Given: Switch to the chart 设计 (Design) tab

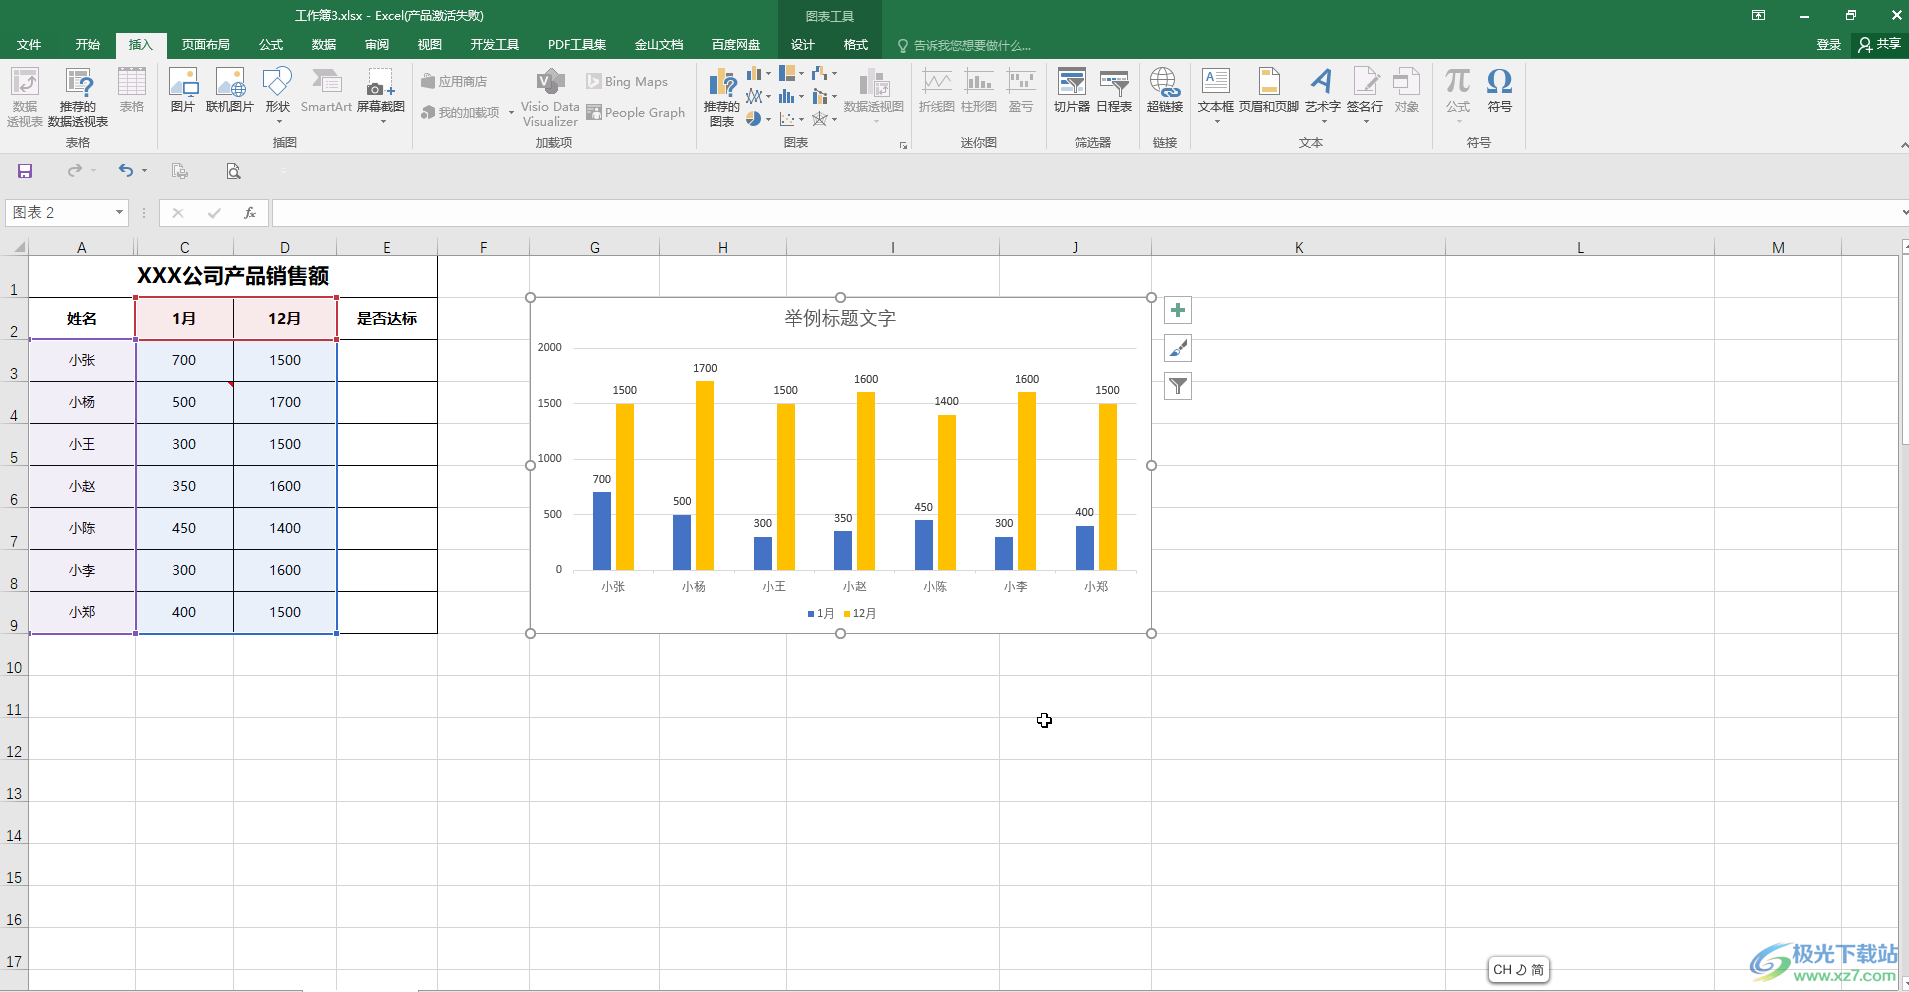Looking at the screenshot, I should tap(803, 45).
